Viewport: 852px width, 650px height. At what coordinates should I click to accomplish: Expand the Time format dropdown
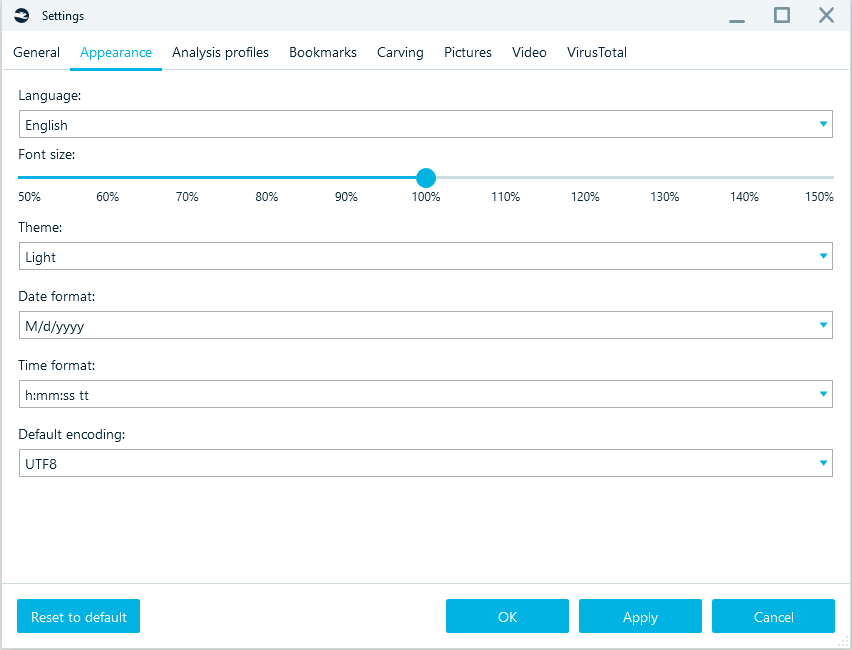click(426, 395)
